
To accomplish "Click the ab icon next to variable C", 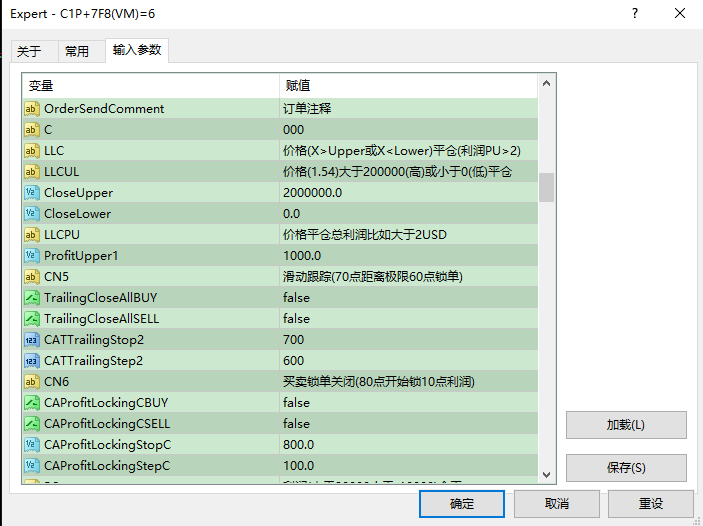I will 31,130.
